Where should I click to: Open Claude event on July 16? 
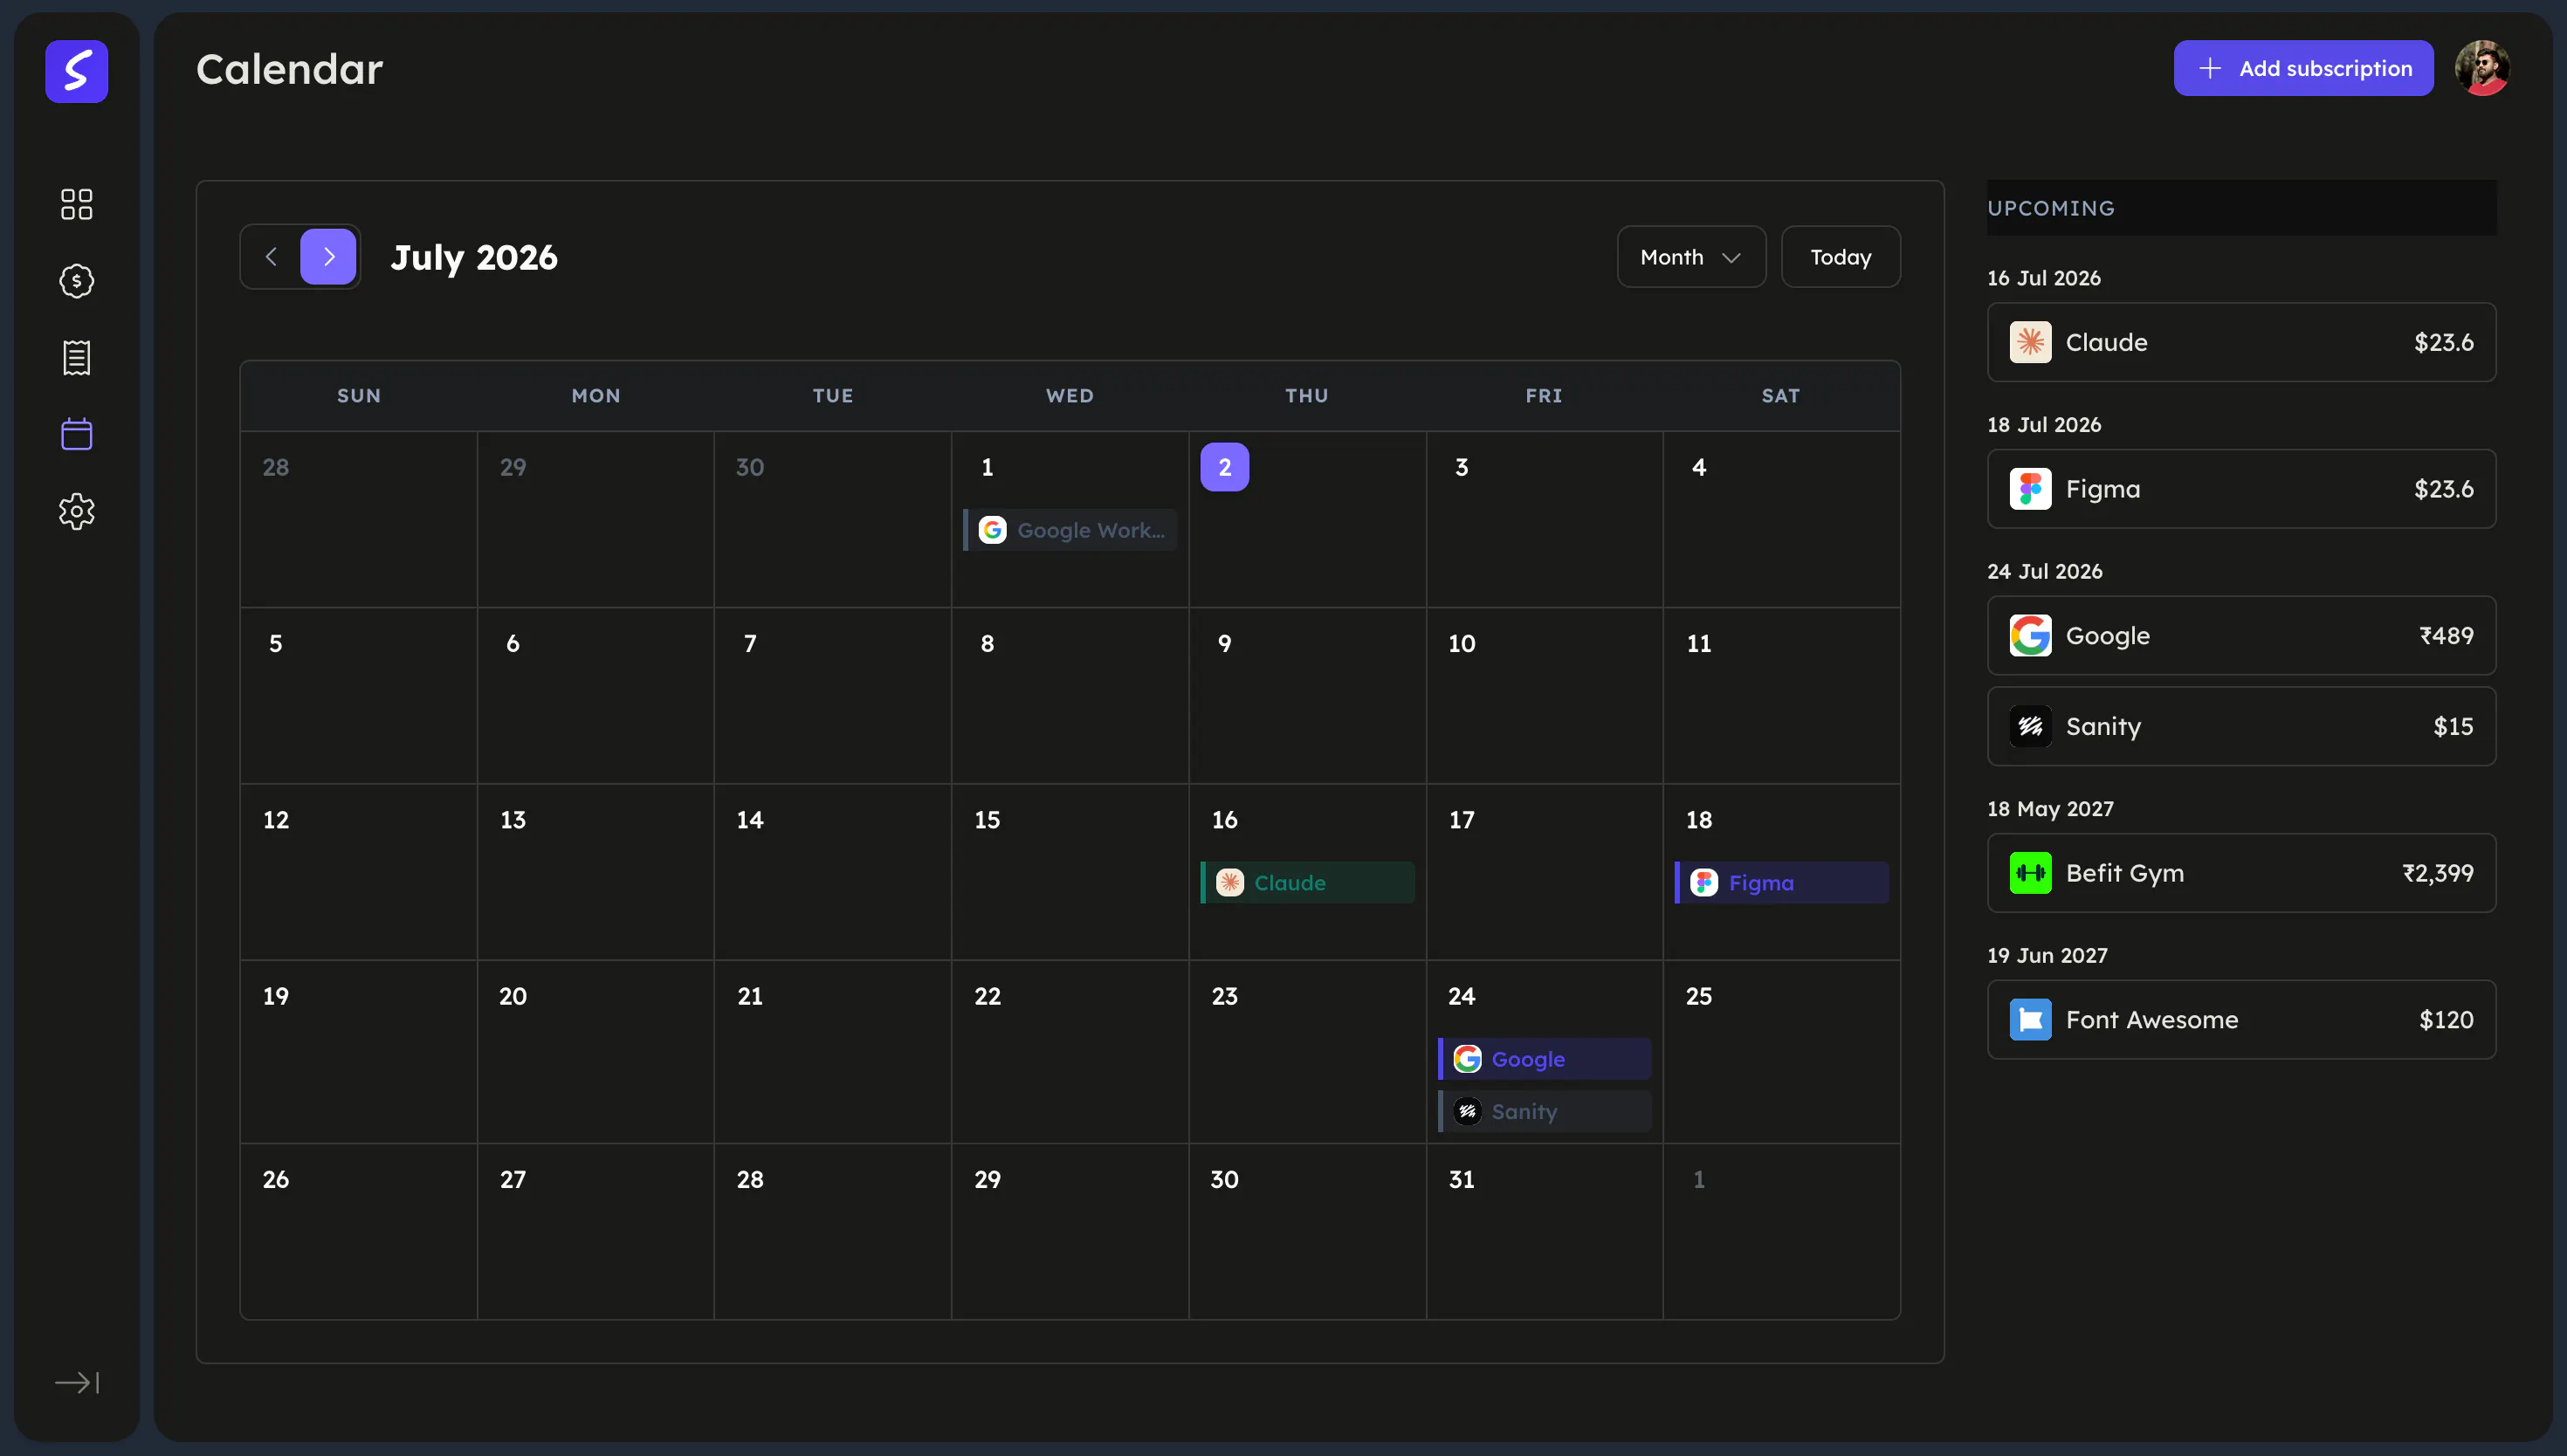(x=1306, y=883)
